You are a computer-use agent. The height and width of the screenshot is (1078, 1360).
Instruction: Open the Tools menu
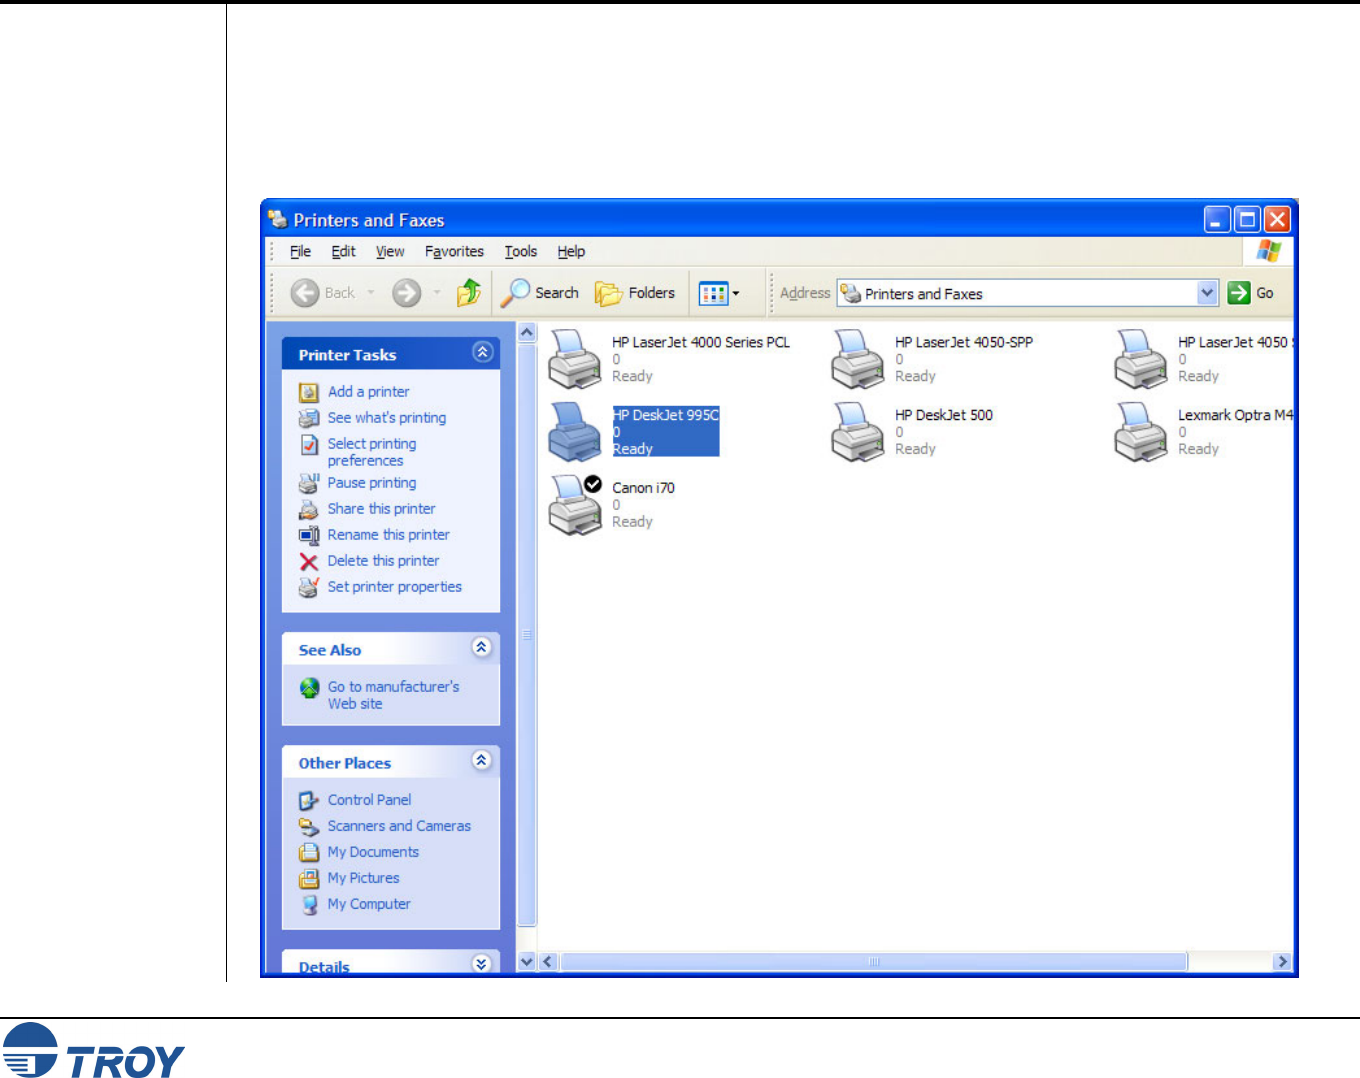521,252
